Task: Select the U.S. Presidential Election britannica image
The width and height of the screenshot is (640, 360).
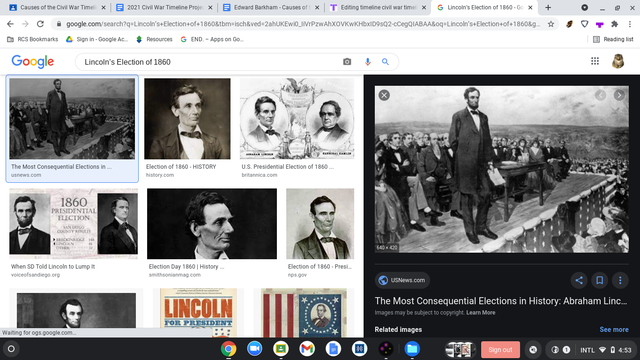Action: (297, 119)
